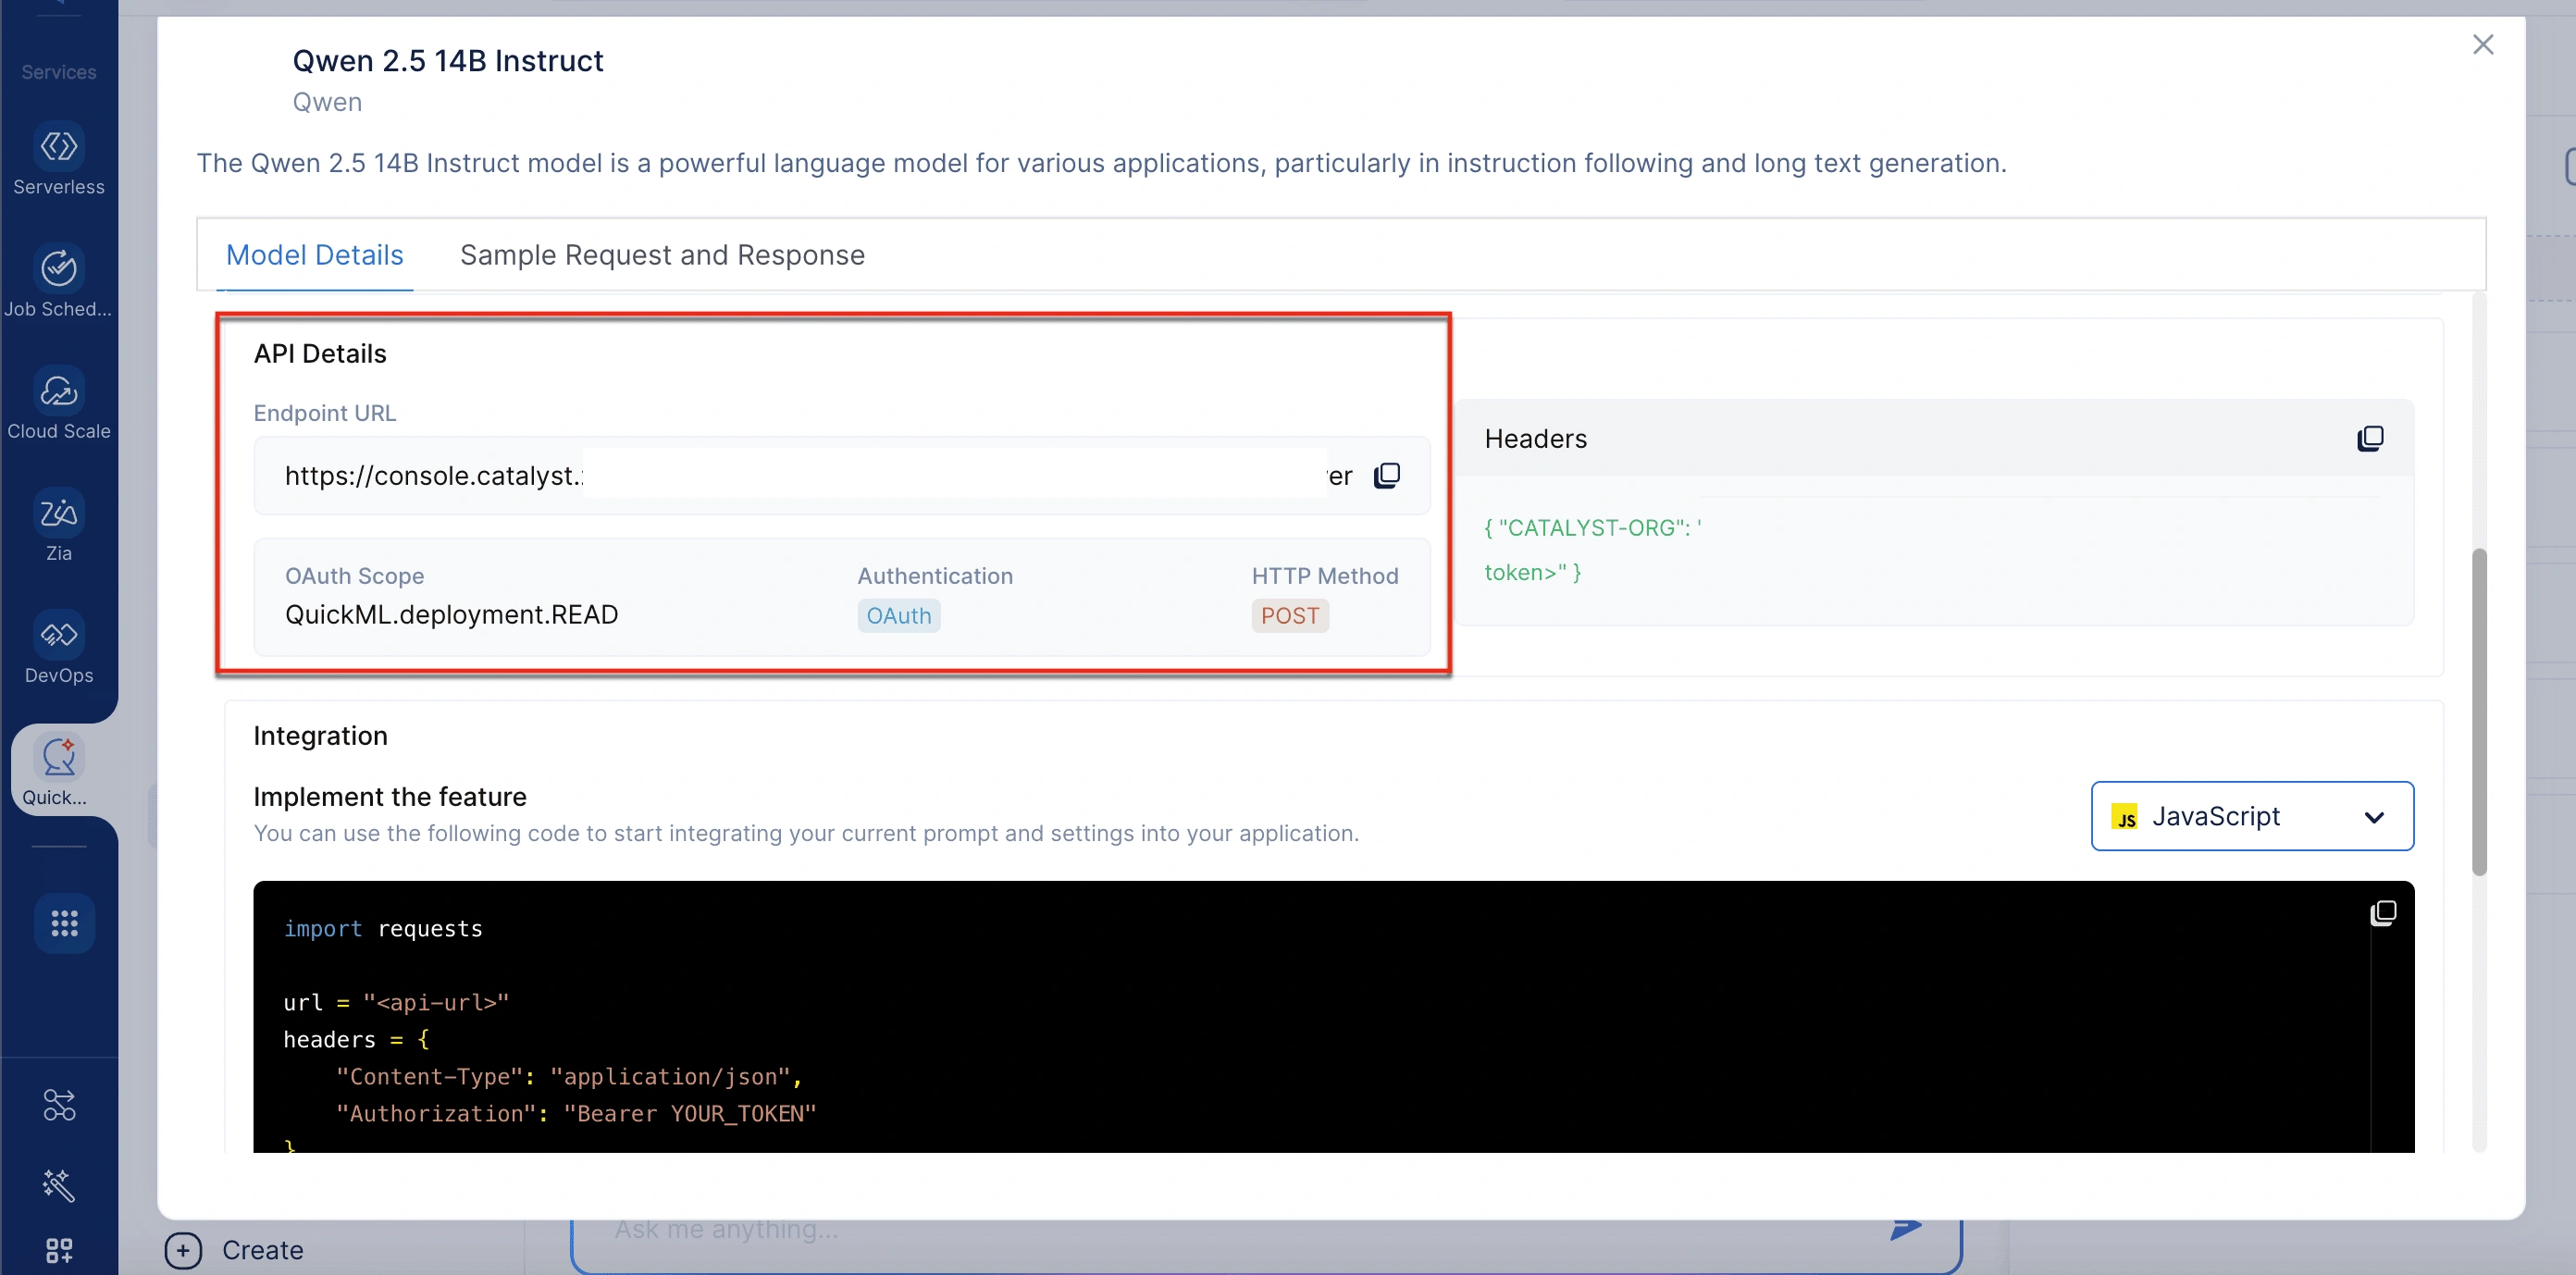
Task: Switch to Sample Request and Response tab
Action: tap(662, 256)
